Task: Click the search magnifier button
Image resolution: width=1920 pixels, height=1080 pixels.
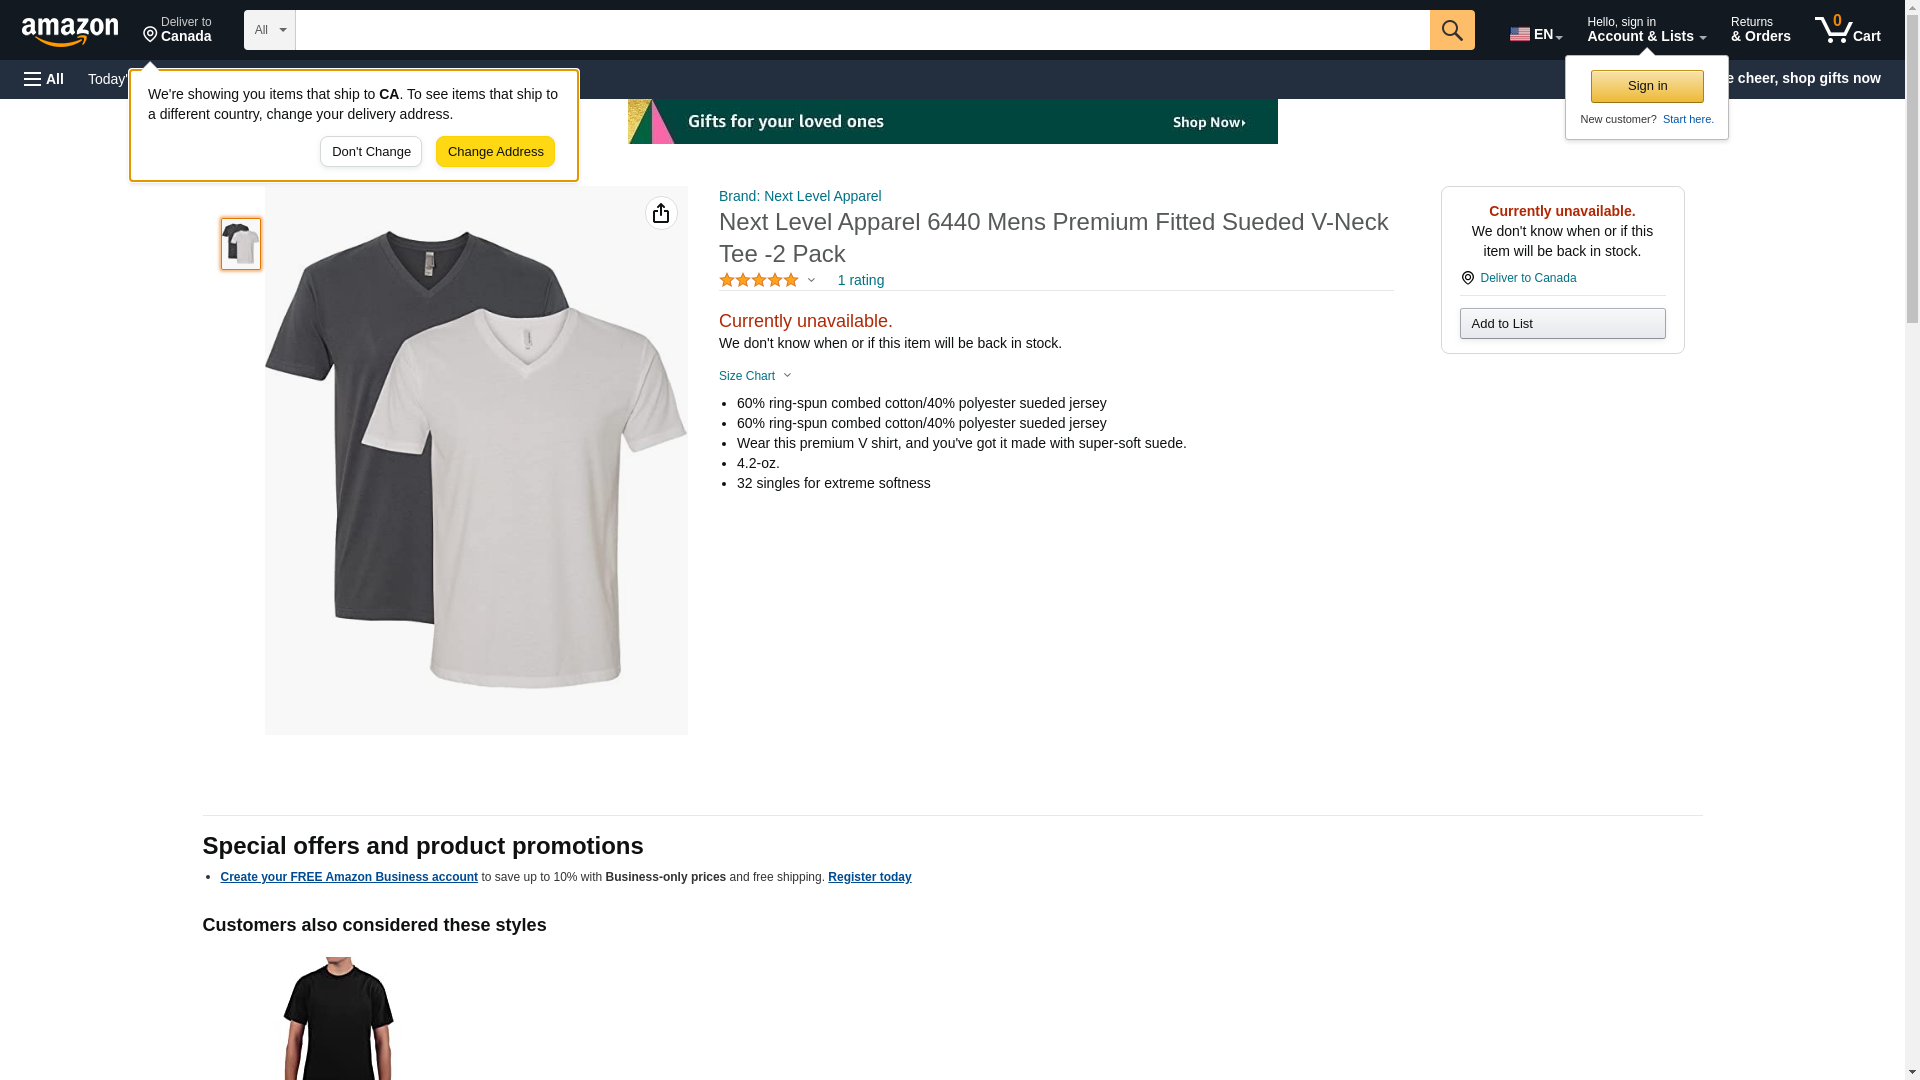Action: point(1452,30)
